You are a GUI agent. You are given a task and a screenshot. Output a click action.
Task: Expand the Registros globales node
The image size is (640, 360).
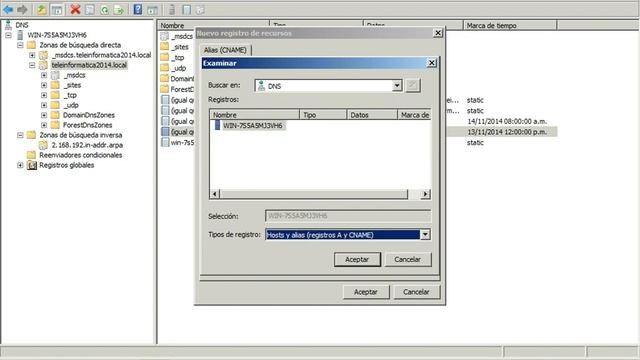(x=20, y=165)
